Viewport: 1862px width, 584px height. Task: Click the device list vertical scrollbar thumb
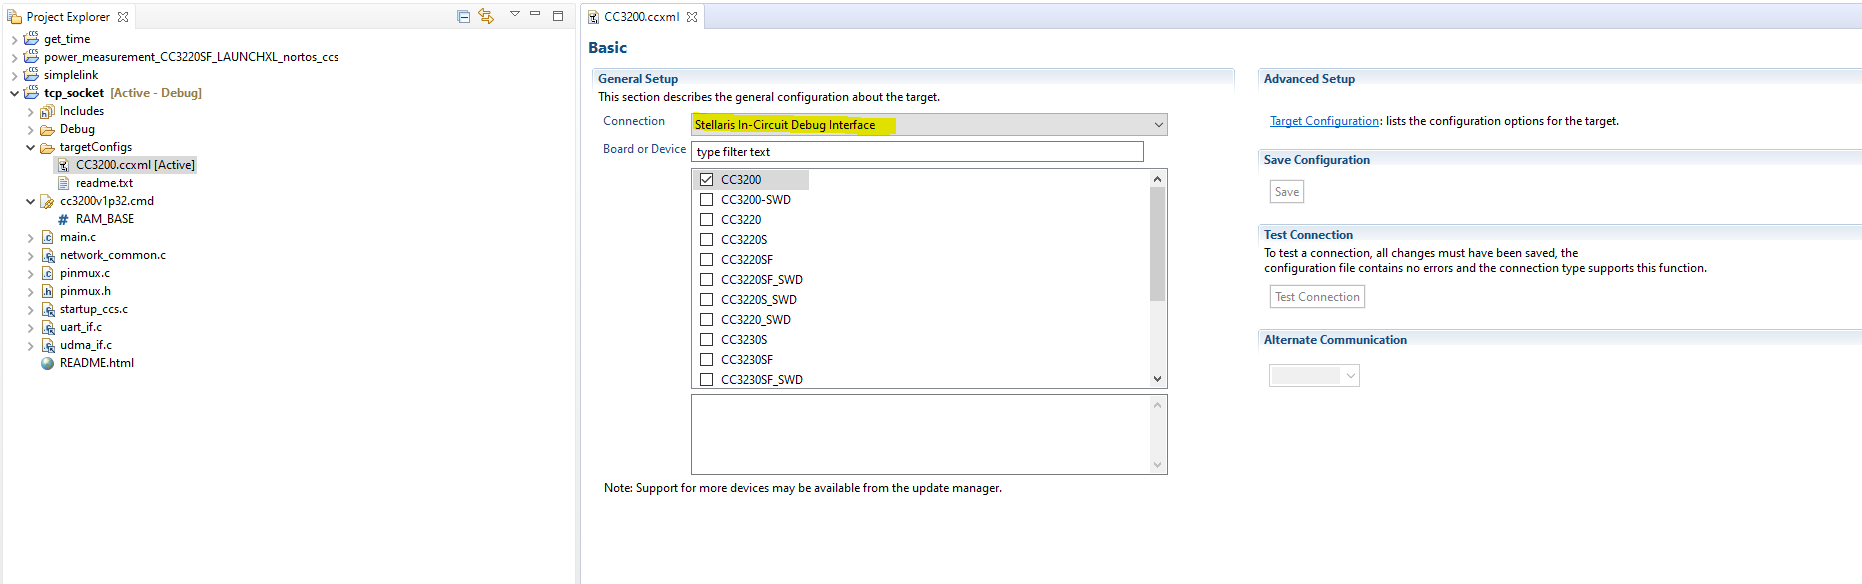(1157, 243)
